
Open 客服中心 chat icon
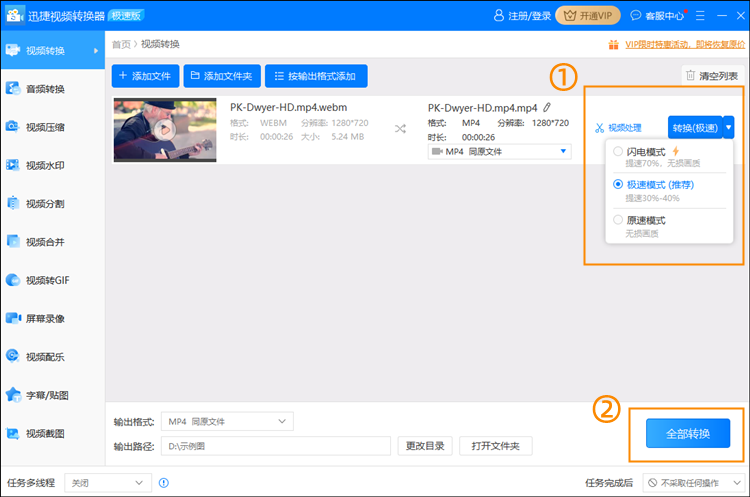(635, 15)
